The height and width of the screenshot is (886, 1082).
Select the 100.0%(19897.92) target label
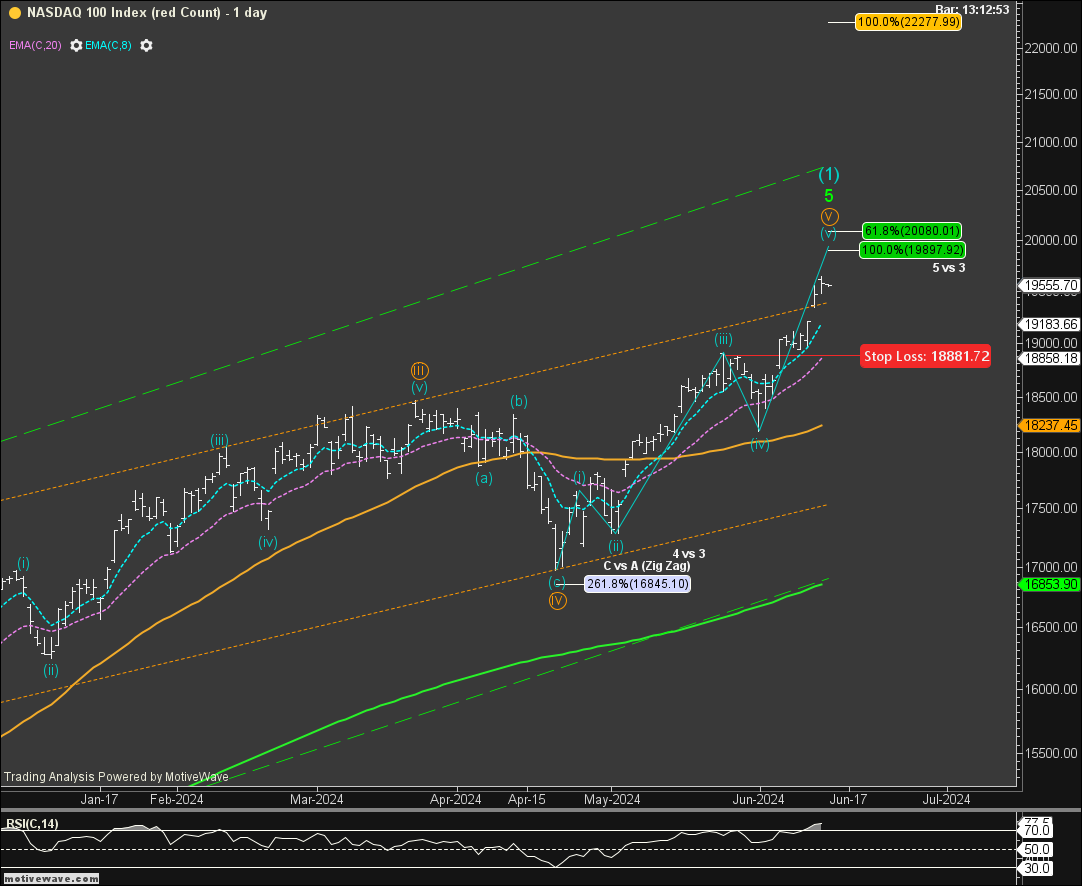tap(912, 250)
